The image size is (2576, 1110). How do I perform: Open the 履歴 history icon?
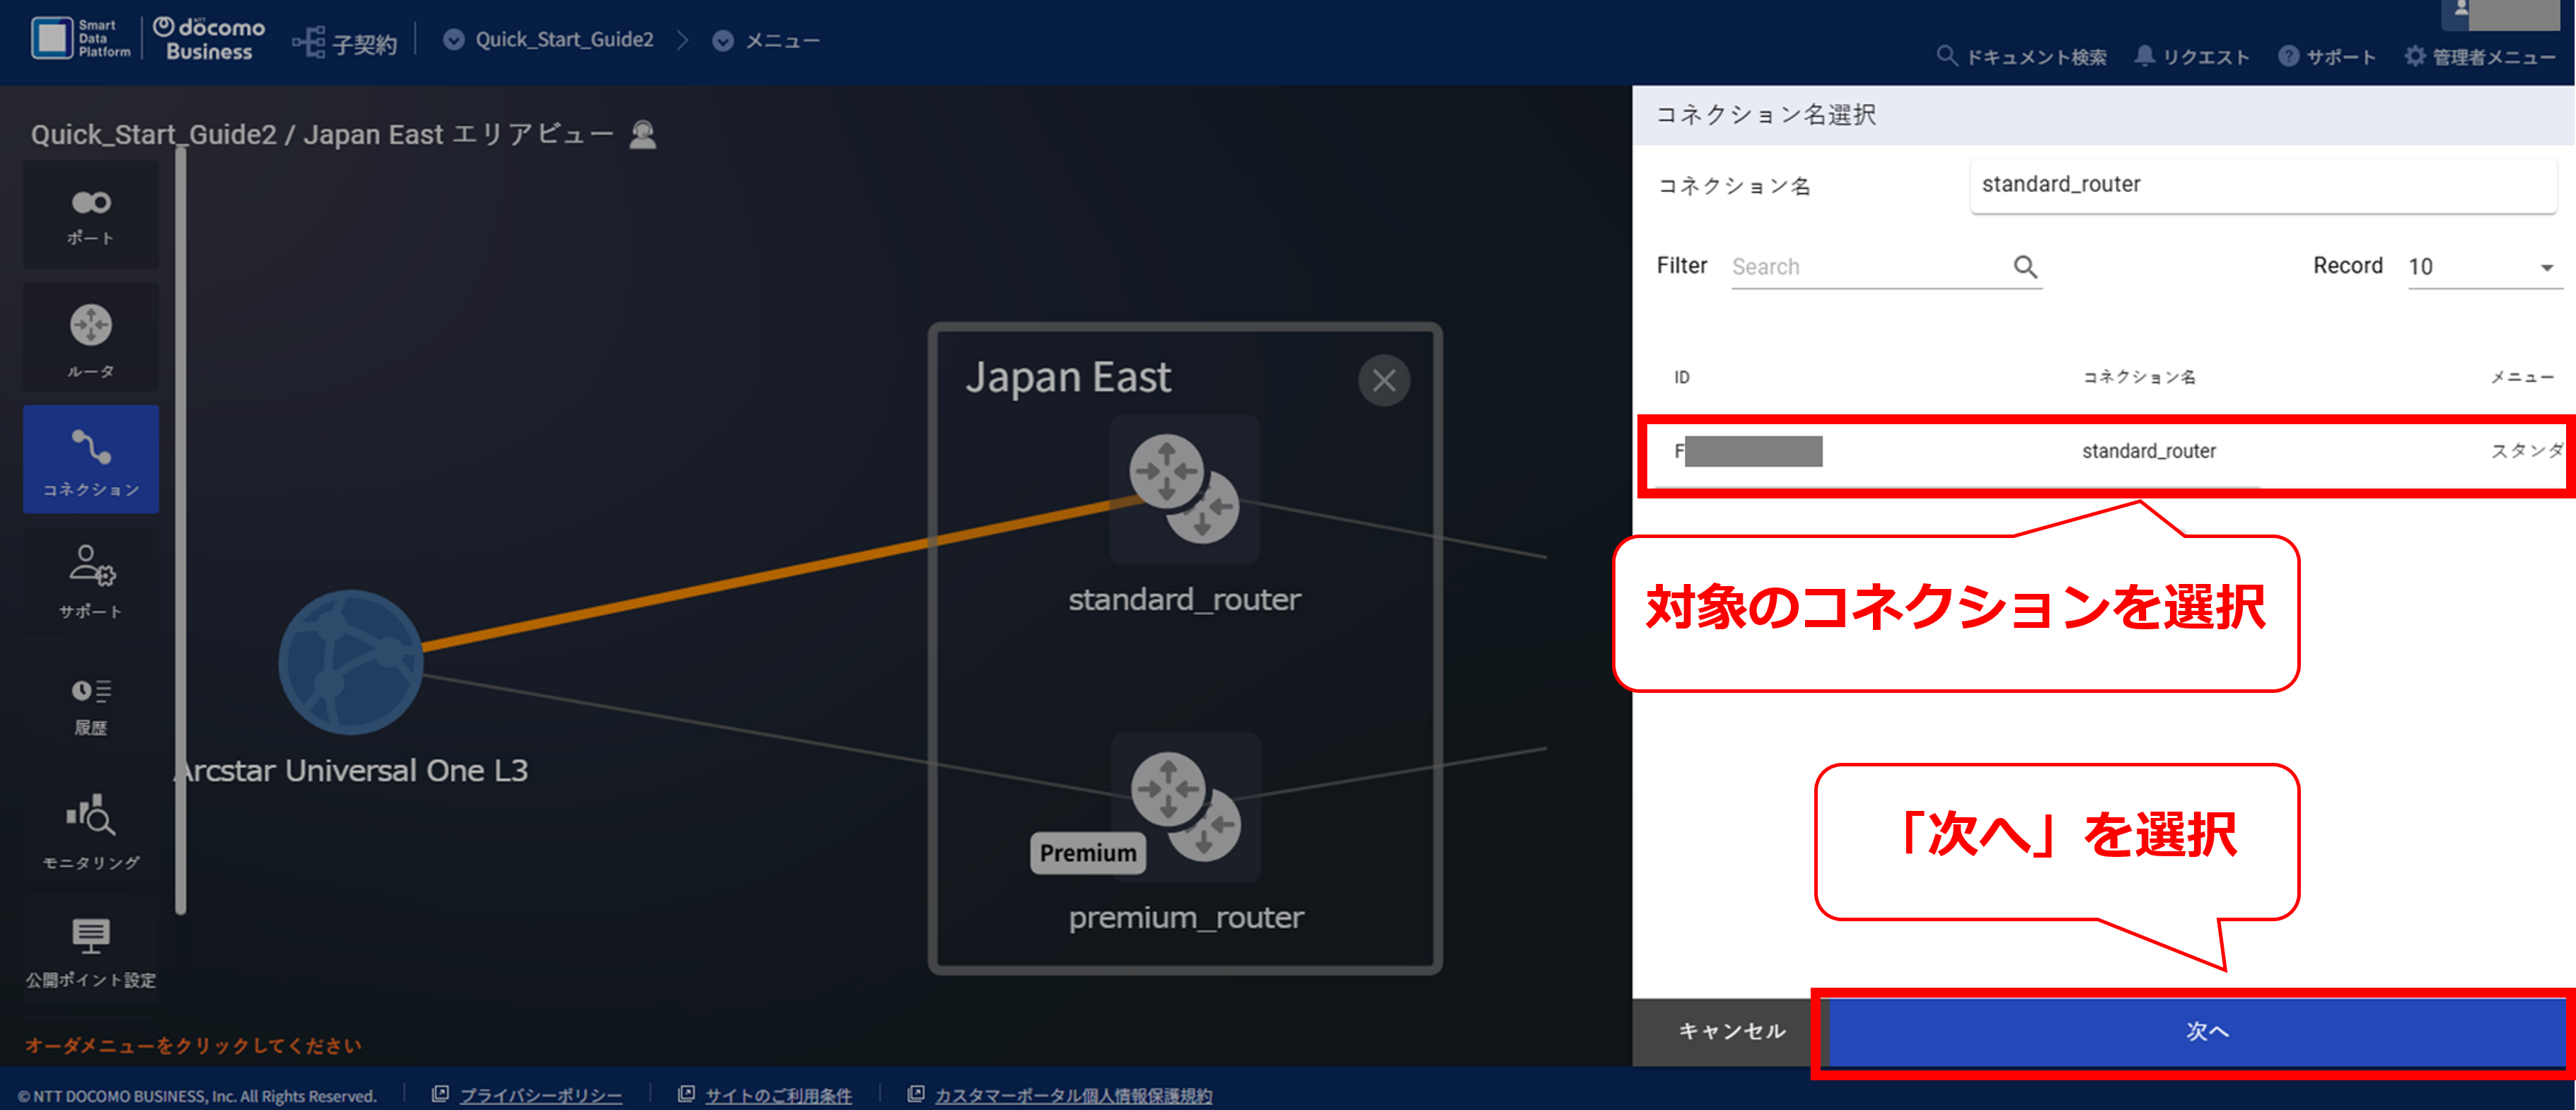[91, 705]
